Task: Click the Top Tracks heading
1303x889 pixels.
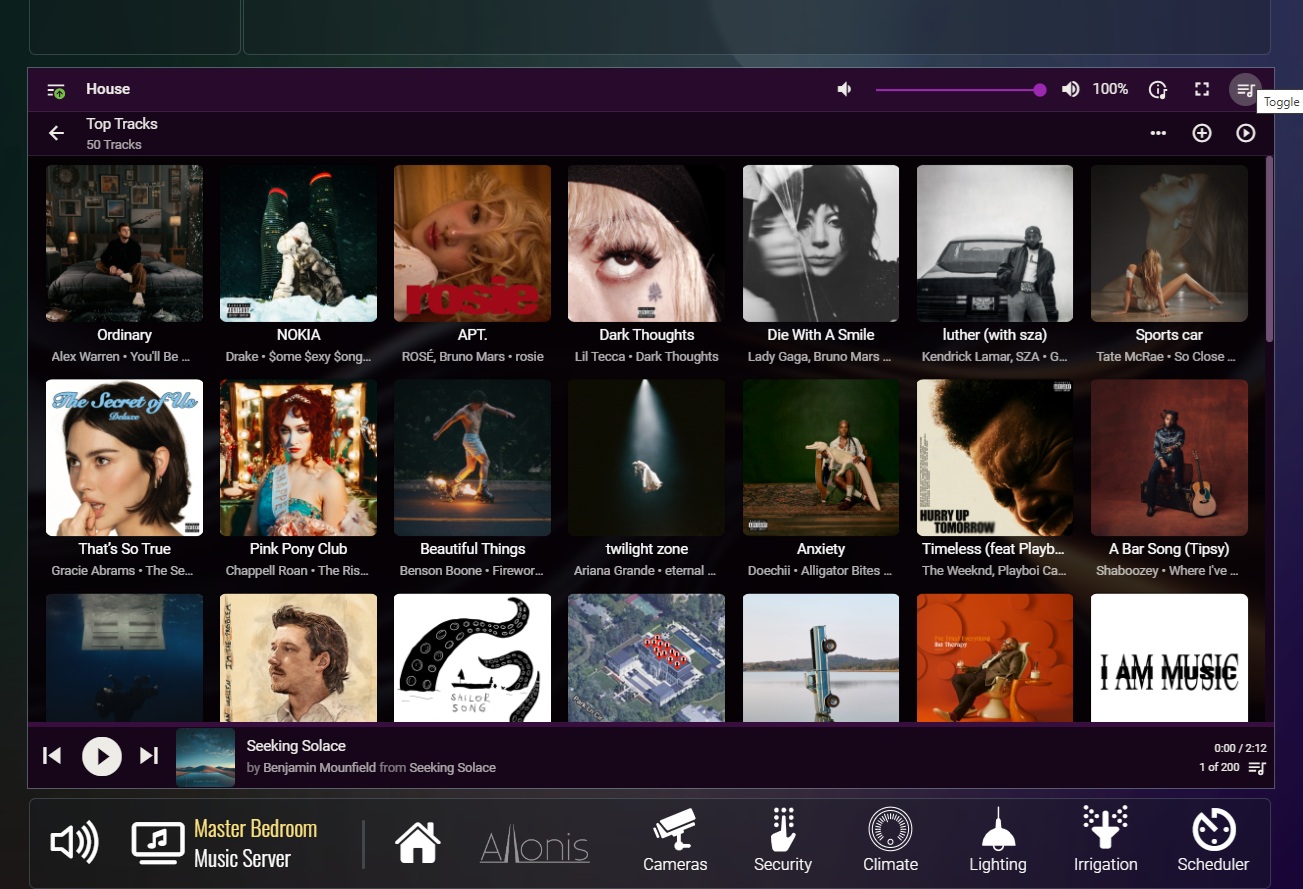Action: [122, 124]
